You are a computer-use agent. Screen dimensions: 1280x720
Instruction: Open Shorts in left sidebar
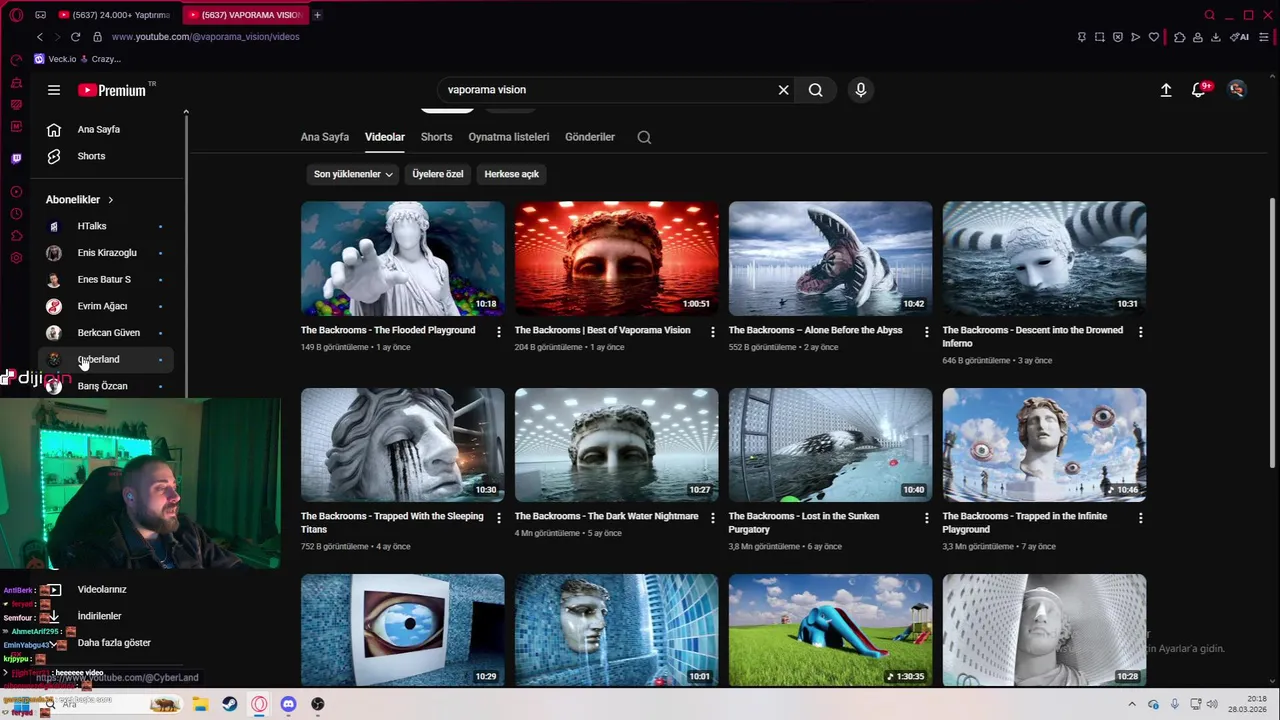(x=106, y=156)
